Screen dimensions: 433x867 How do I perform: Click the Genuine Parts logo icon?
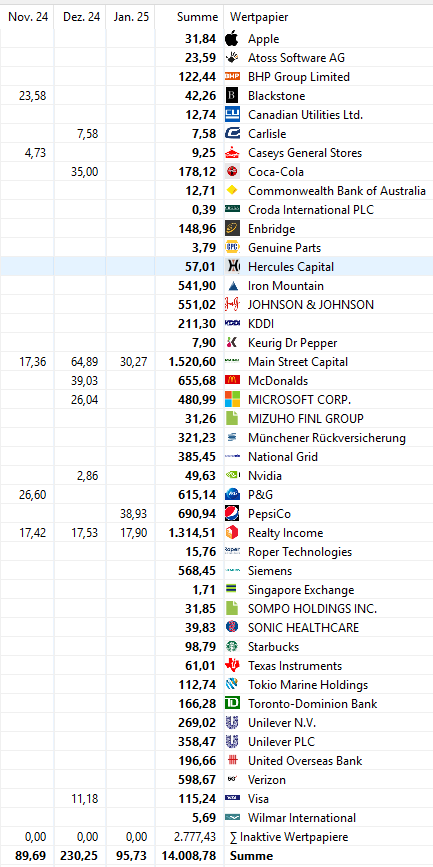click(x=232, y=248)
